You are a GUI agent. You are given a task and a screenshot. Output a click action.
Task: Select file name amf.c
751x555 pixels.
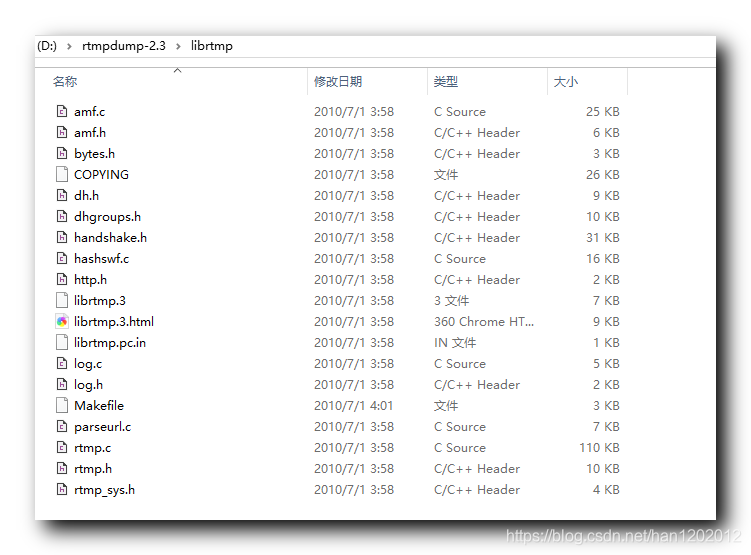(90, 112)
